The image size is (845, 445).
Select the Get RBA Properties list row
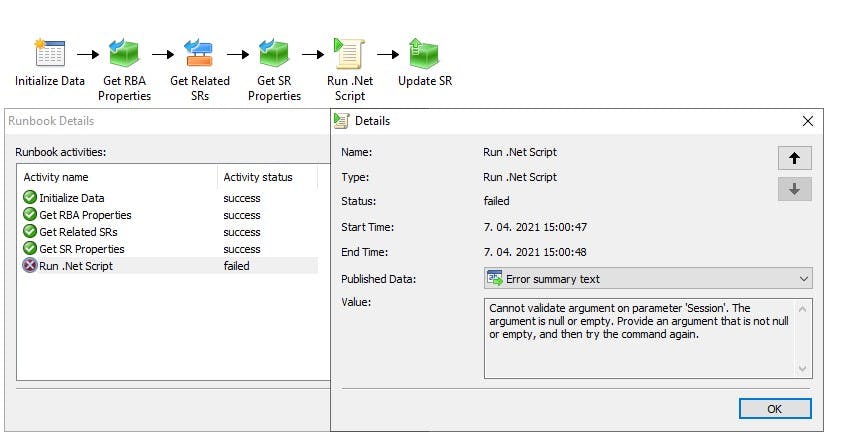pos(168,214)
